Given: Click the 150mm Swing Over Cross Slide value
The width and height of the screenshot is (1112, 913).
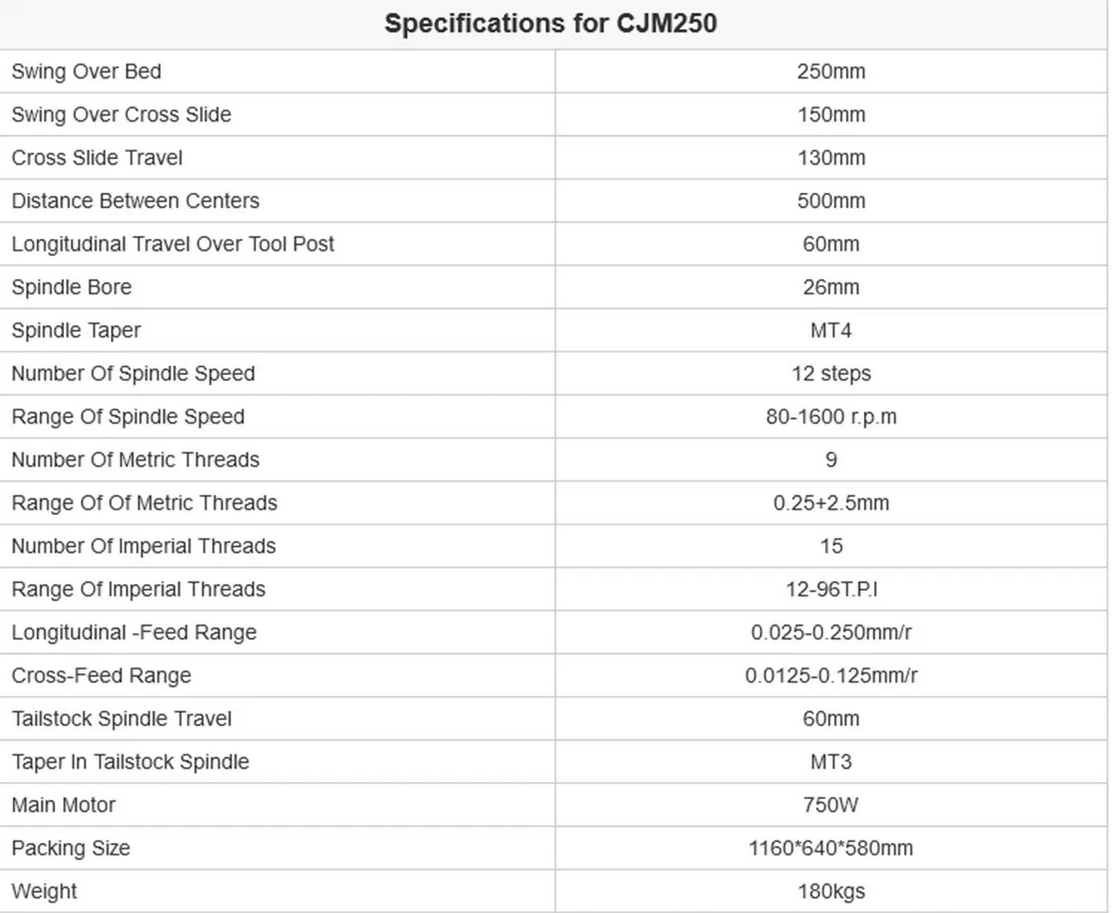Looking at the screenshot, I should 831,115.
